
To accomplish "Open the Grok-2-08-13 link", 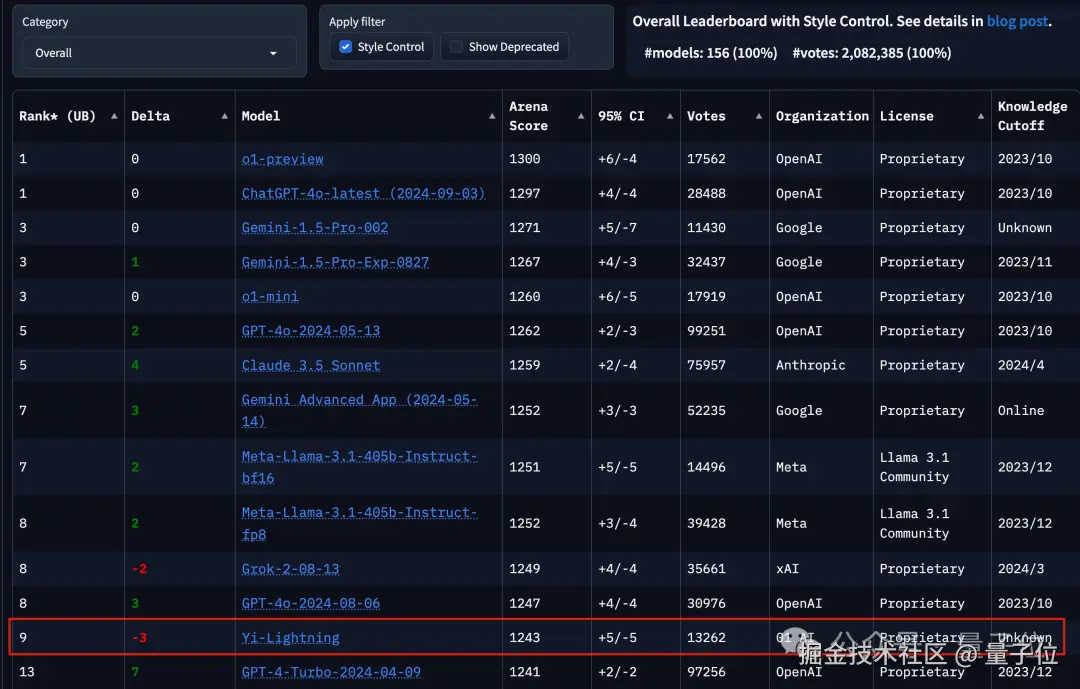I will (290, 569).
